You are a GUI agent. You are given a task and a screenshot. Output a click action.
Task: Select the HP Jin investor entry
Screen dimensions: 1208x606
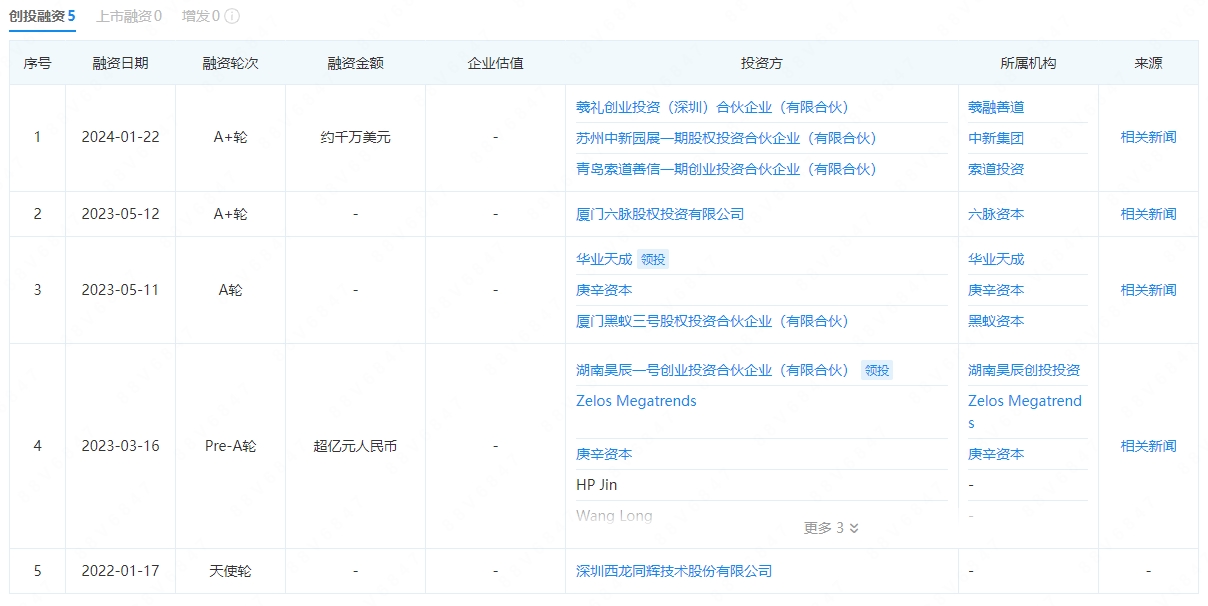tap(597, 485)
